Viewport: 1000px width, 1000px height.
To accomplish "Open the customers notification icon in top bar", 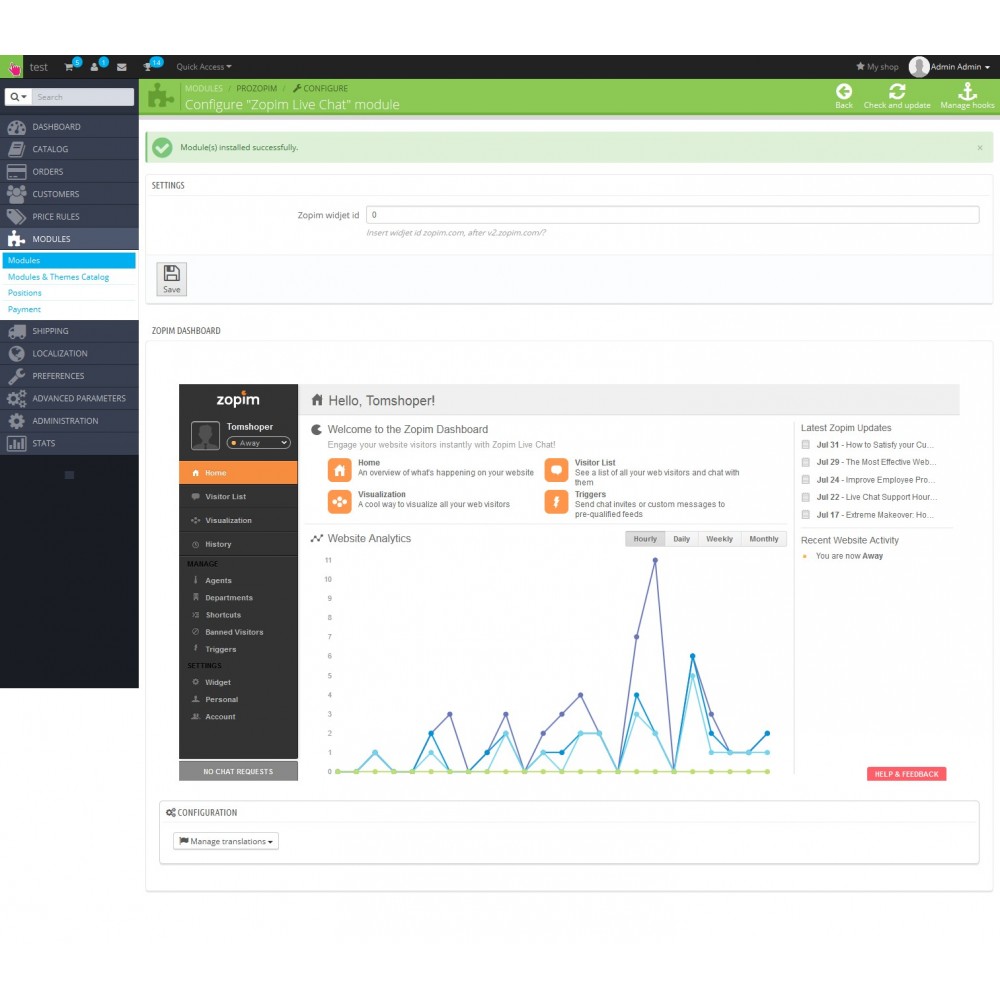I will coord(94,67).
